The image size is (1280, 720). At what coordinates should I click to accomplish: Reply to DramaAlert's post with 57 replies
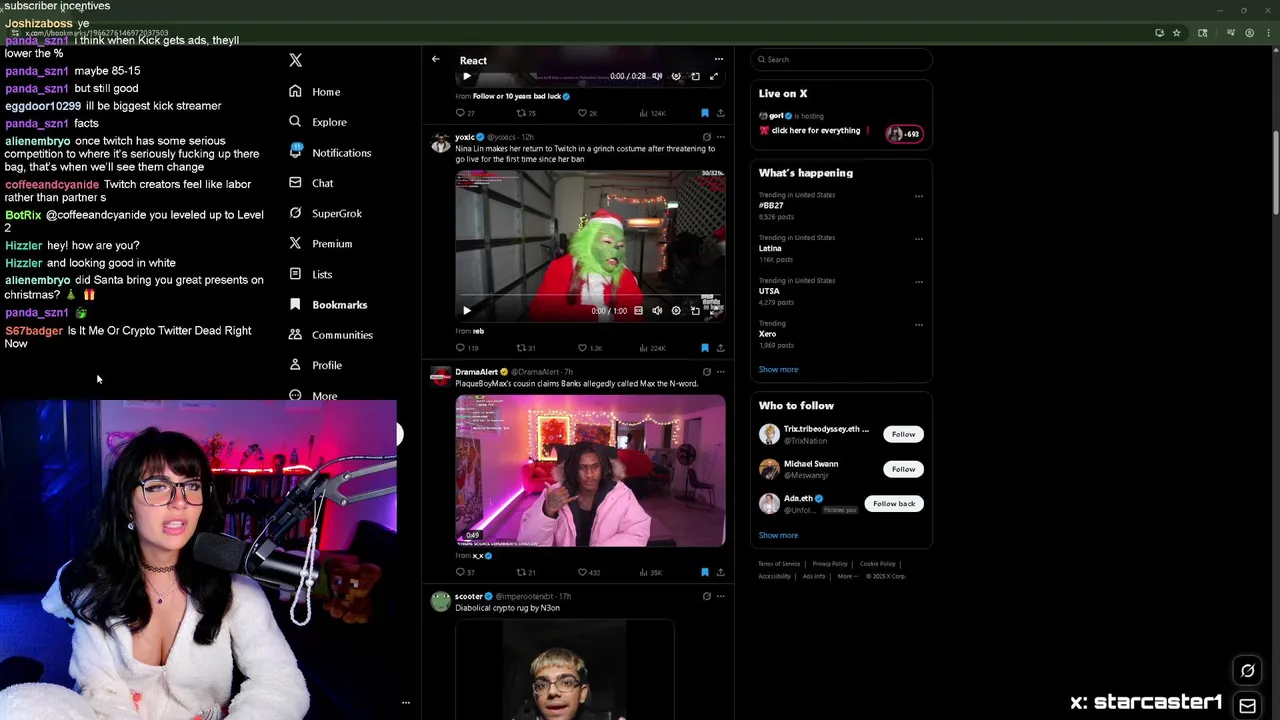[x=465, y=572]
